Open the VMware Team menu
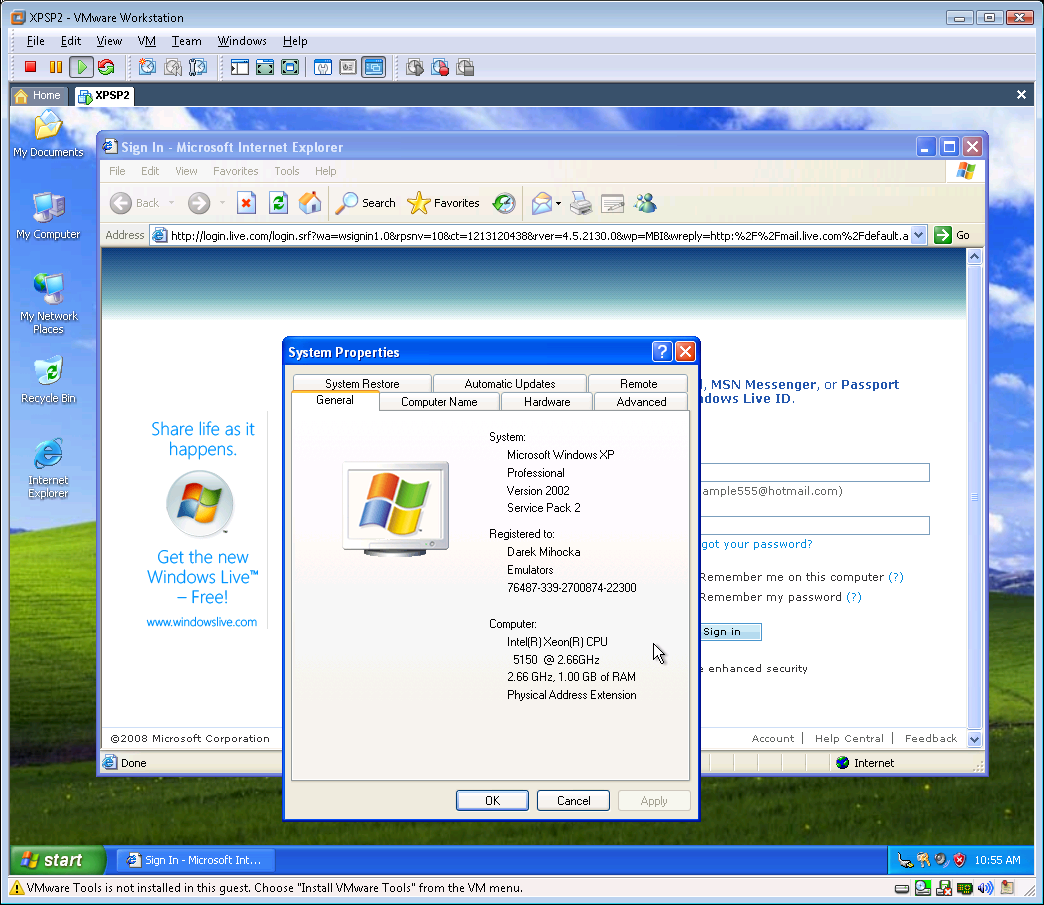The width and height of the screenshot is (1044, 905). (x=186, y=41)
